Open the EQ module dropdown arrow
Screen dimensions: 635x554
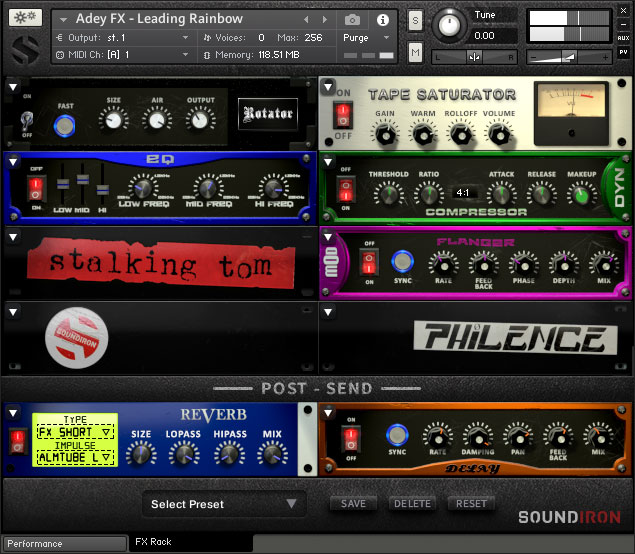(x=13, y=162)
